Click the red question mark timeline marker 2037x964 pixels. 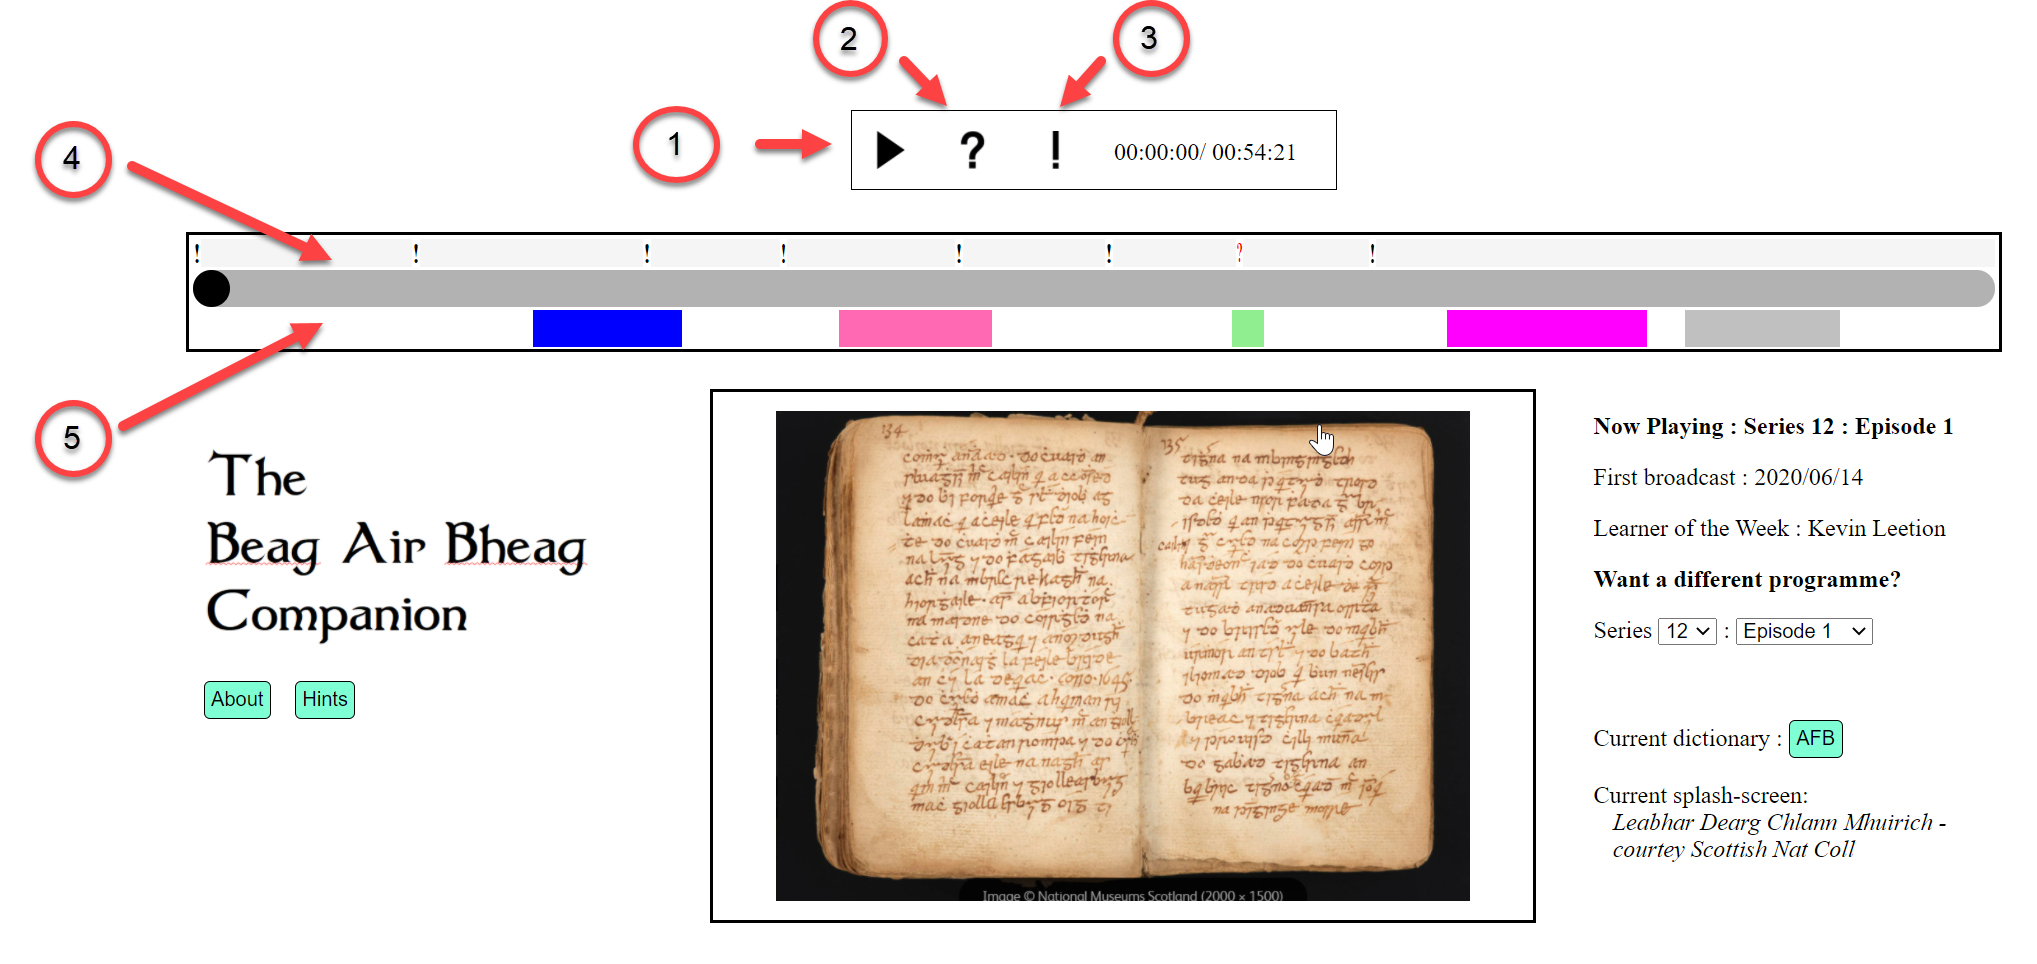(1239, 252)
